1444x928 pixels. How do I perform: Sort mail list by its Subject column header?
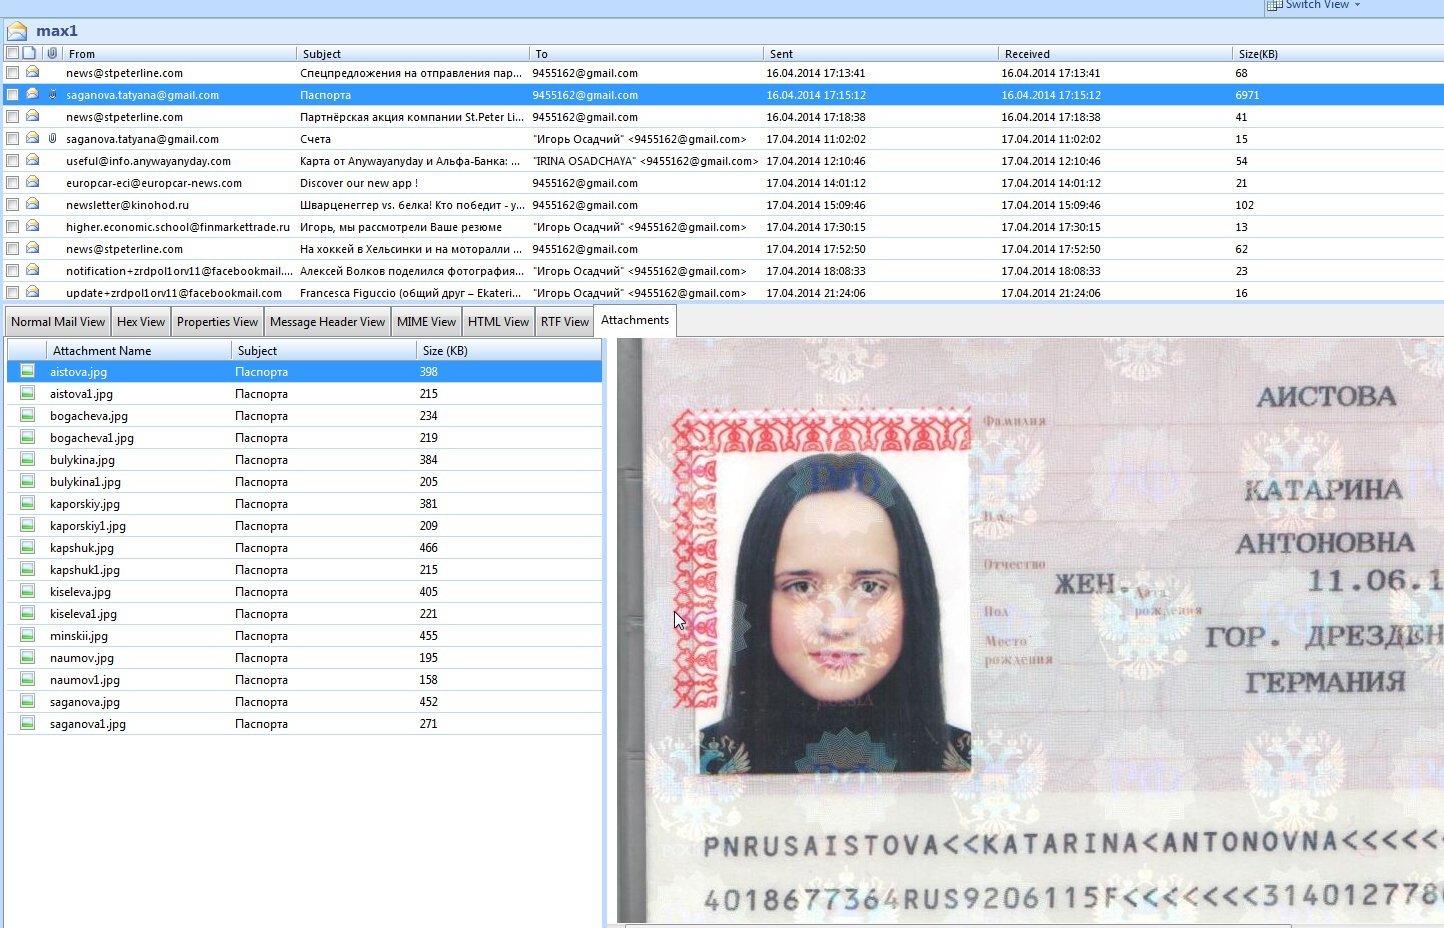(413, 53)
